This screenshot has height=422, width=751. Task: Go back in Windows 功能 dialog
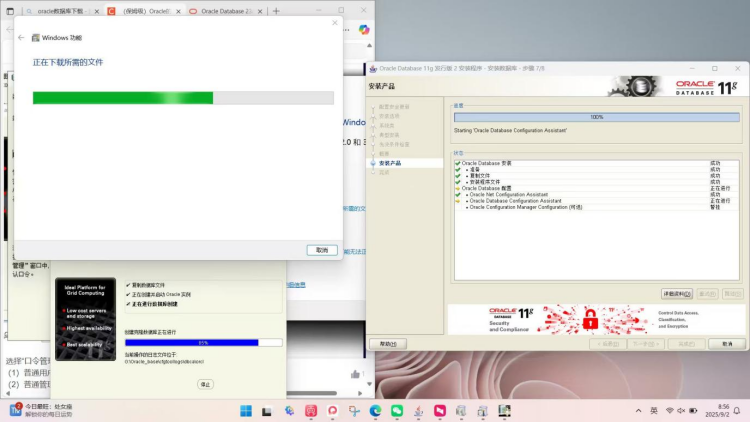21,37
